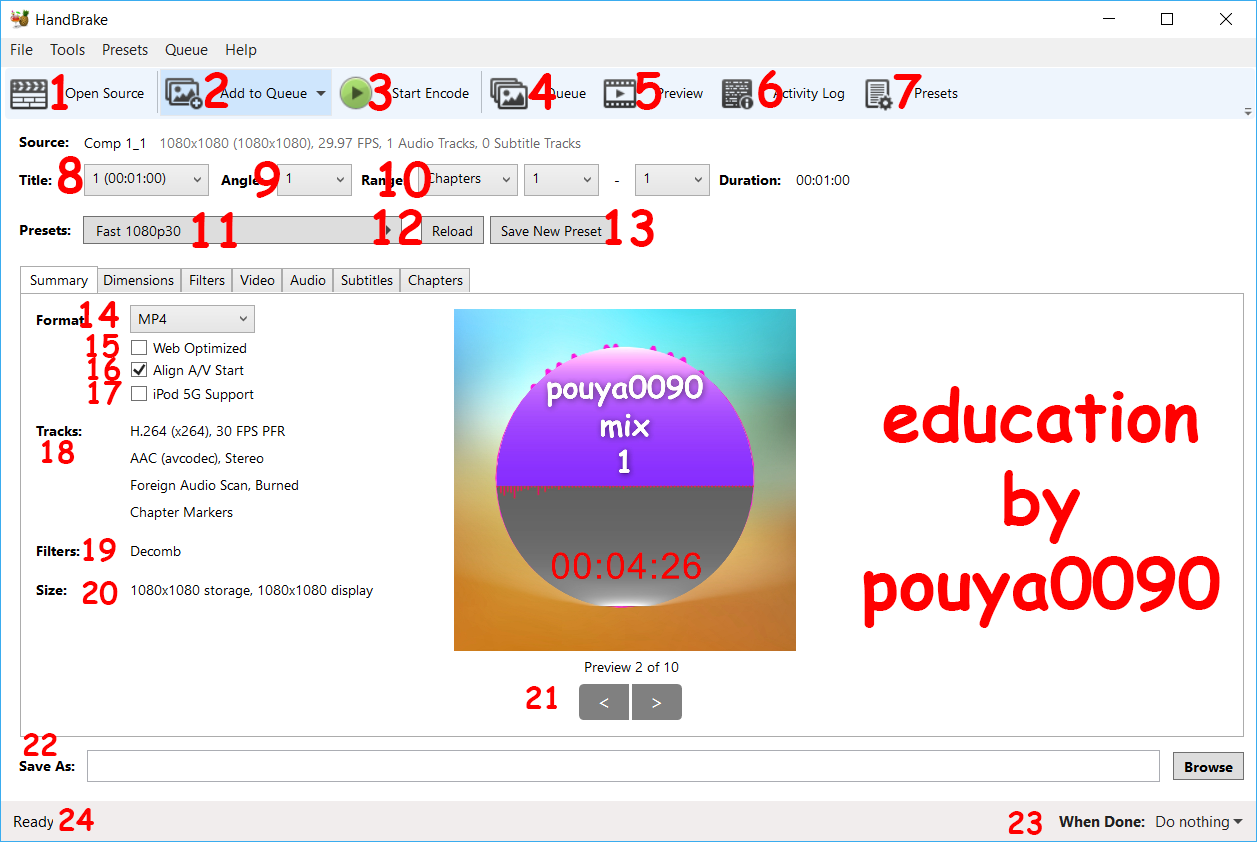Click the Save New Preset button
The height and width of the screenshot is (842, 1257).
coord(551,231)
